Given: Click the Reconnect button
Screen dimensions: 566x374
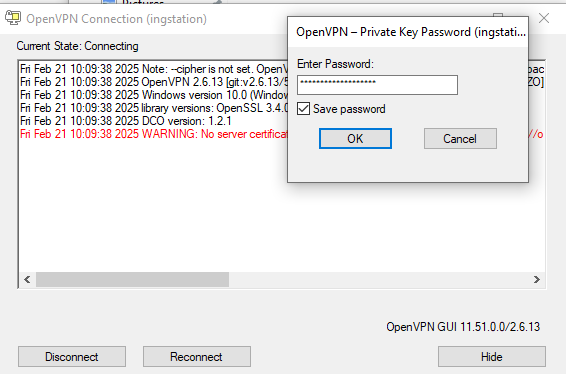Looking at the screenshot, I should coord(197,357).
